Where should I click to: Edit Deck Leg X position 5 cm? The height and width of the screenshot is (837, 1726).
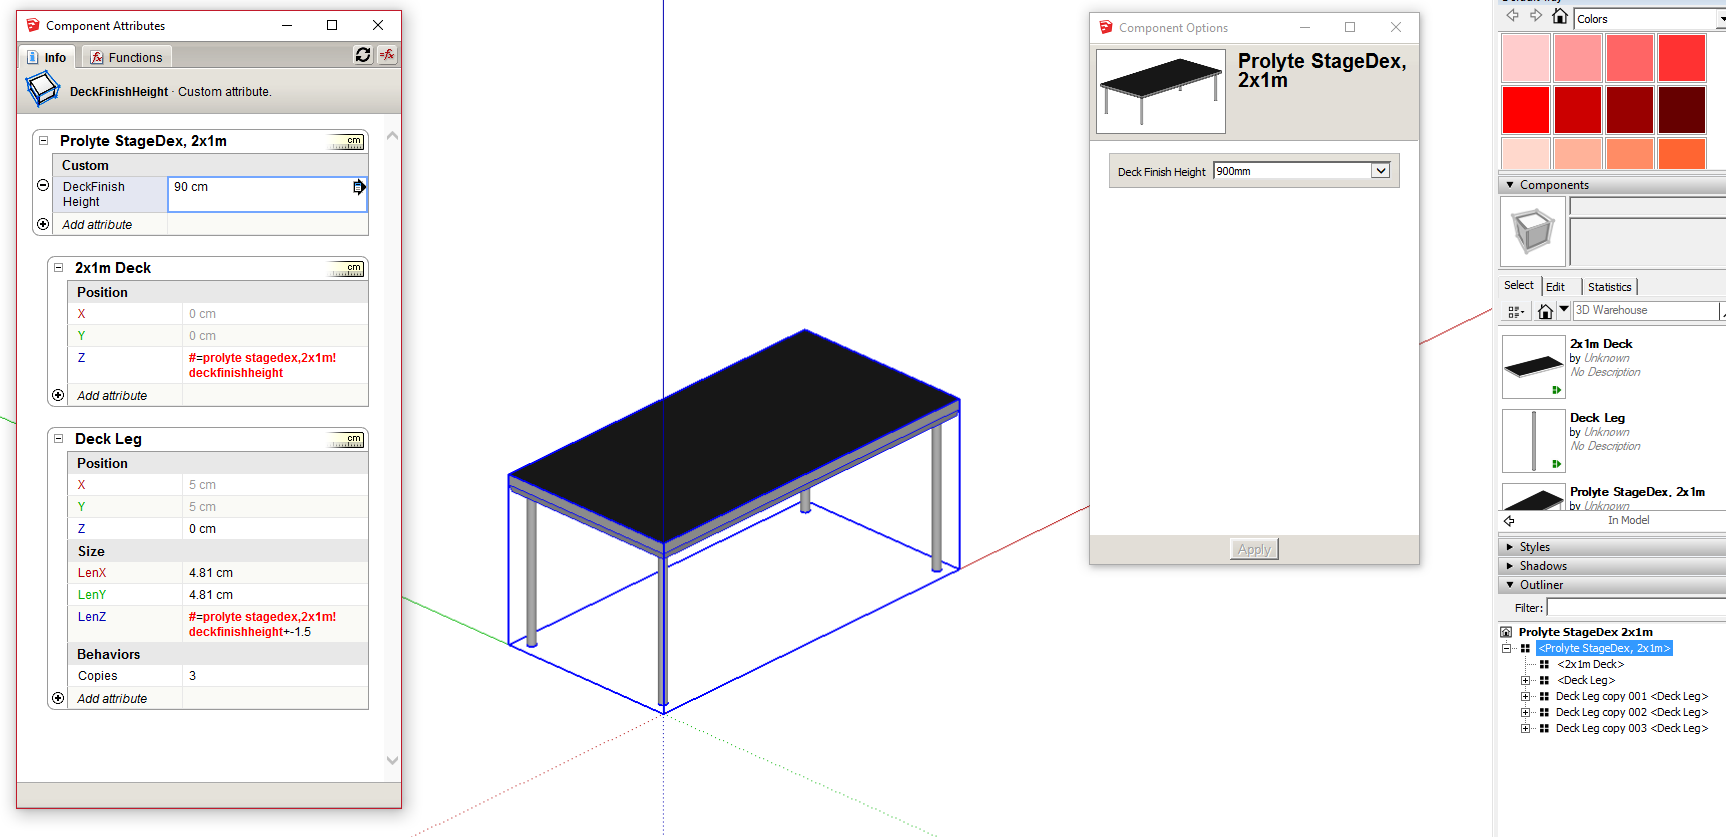click(x=275, y=485)
